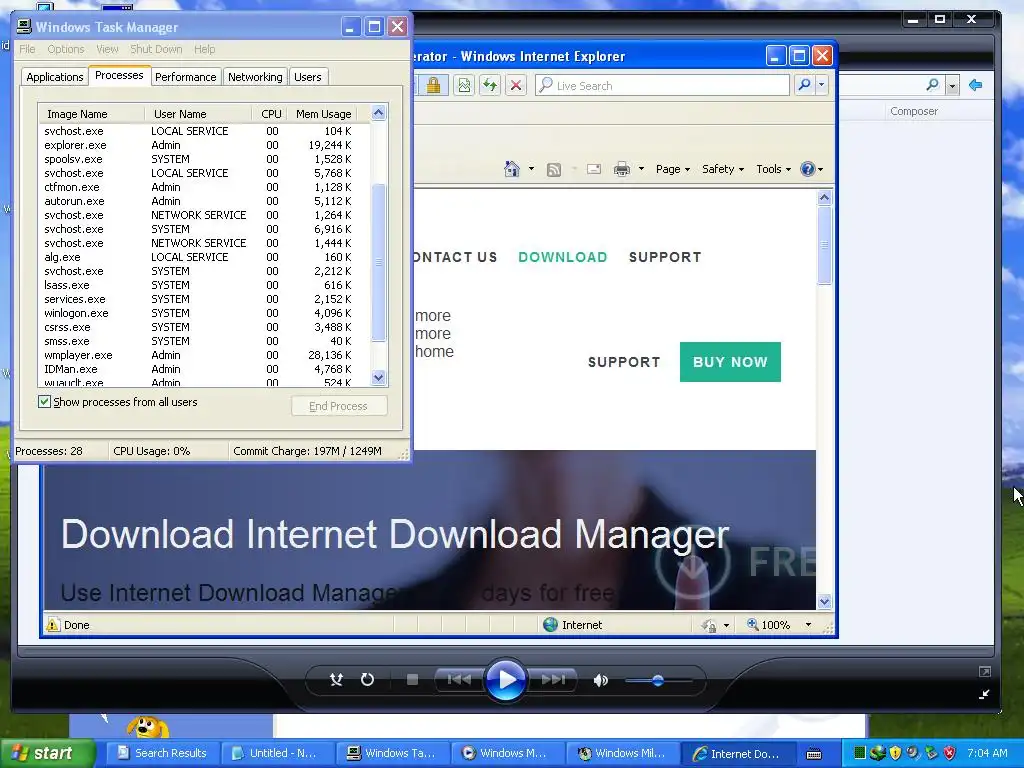Open Task Manager Shut Down menu
Image resolution: width=1024 pixels, height=768 pixels.
156,49
